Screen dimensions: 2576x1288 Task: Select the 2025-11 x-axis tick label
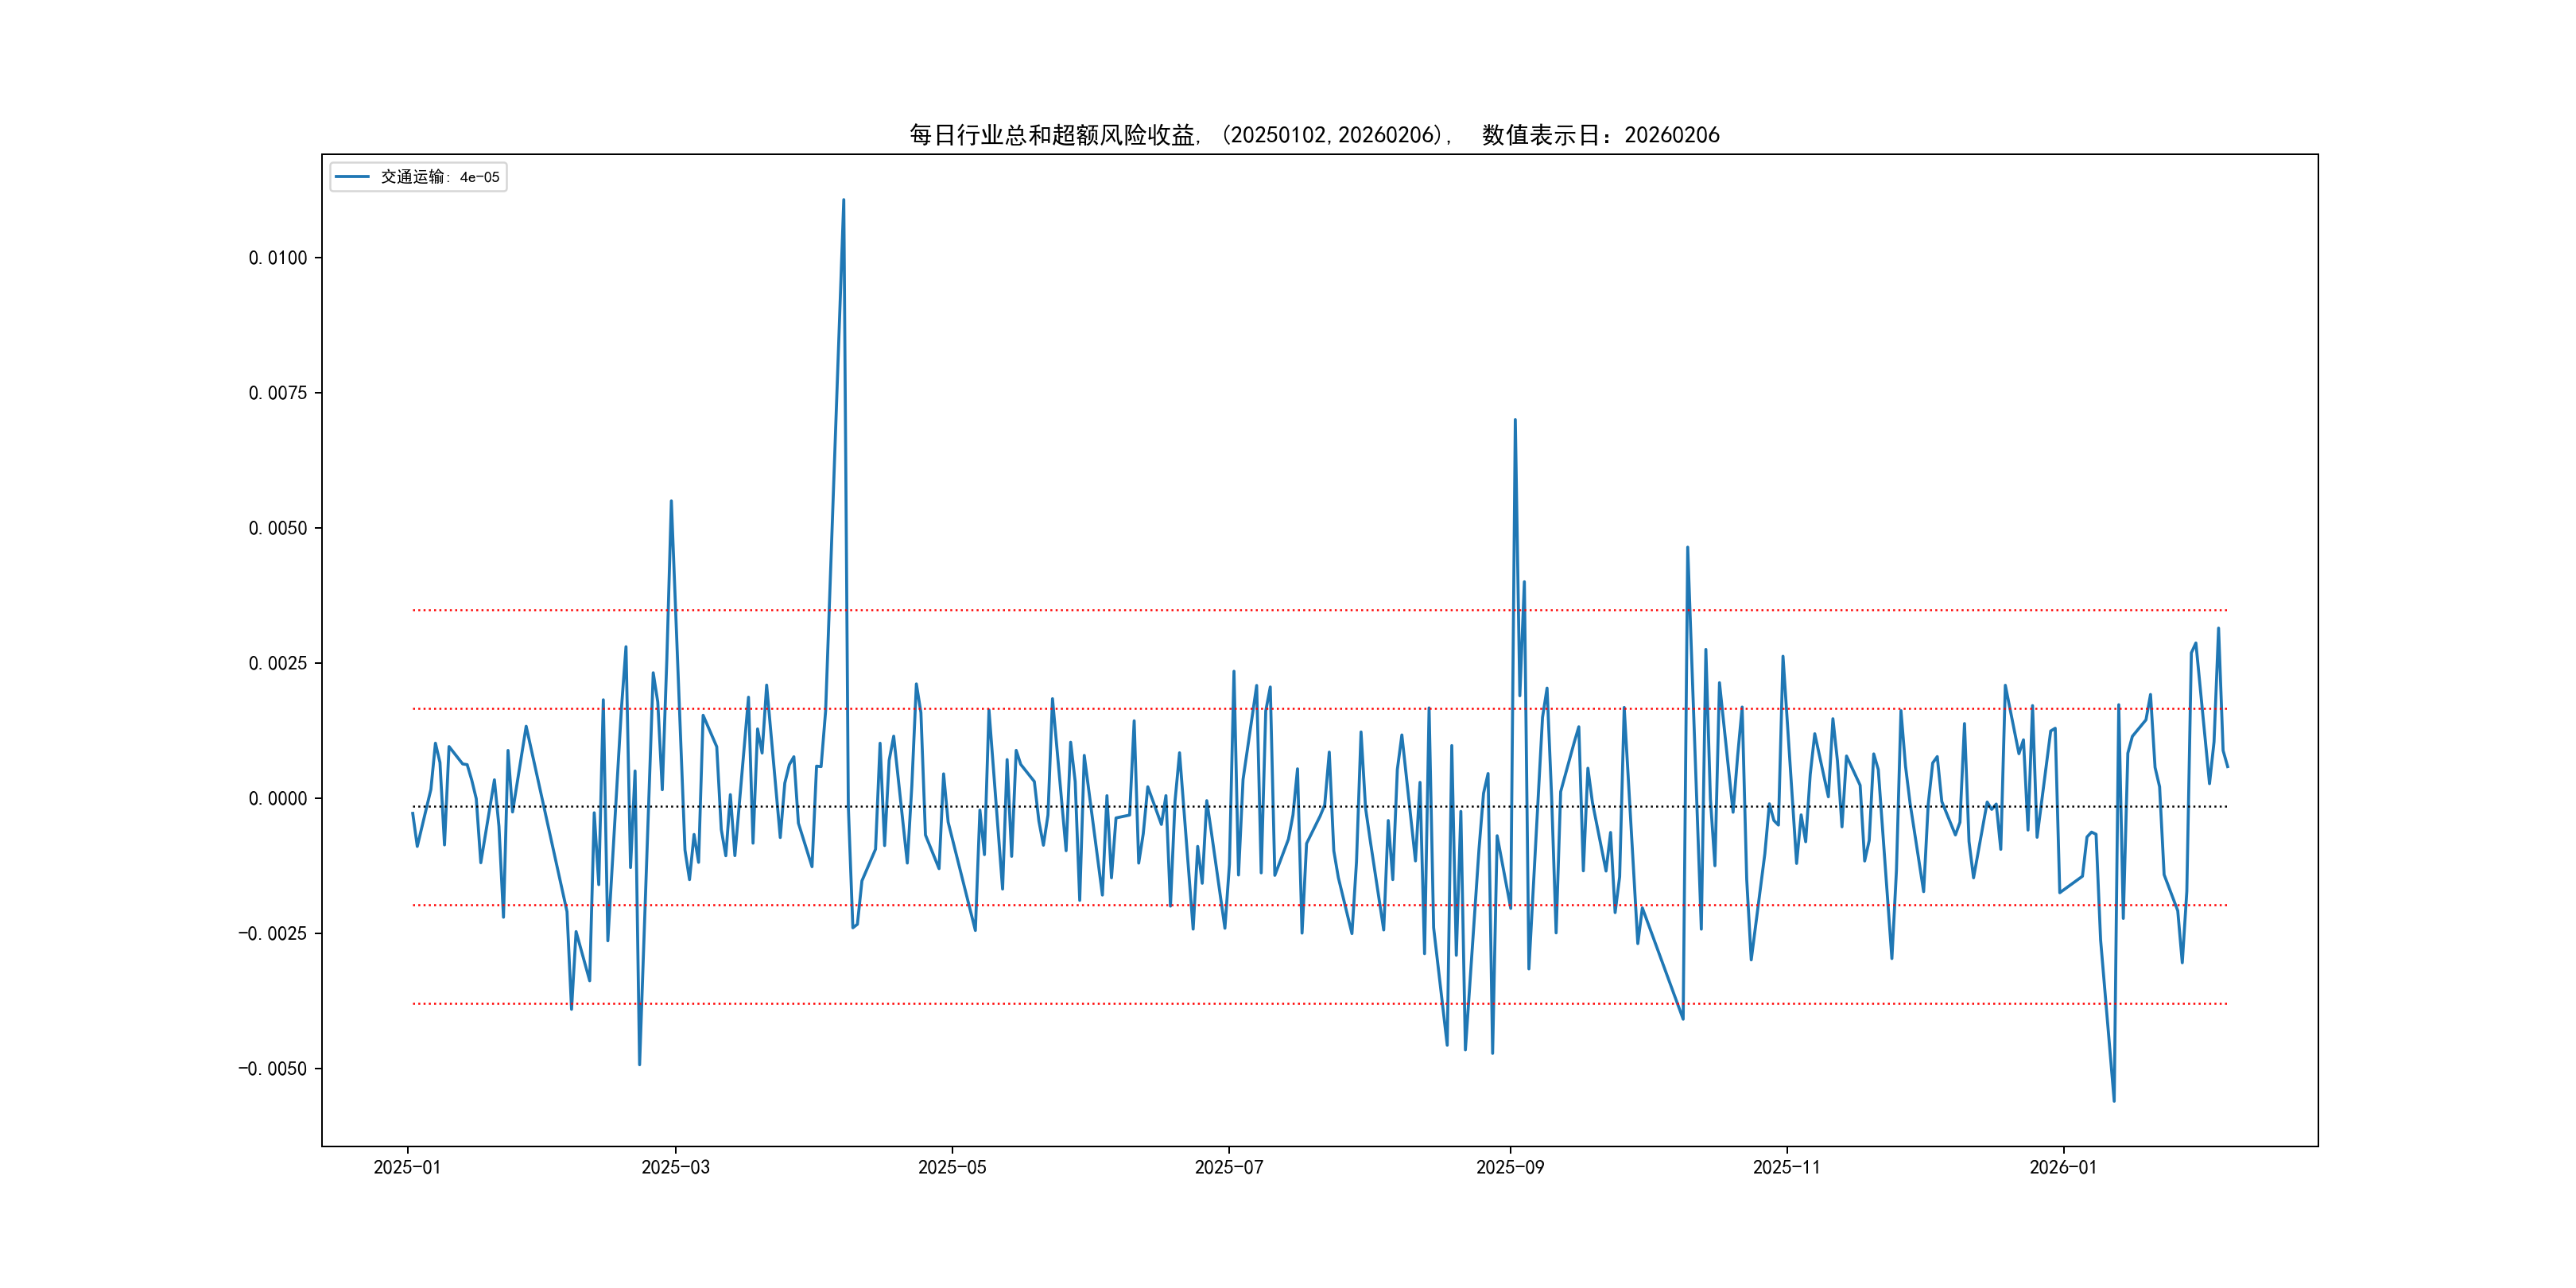point(1786,1167)
